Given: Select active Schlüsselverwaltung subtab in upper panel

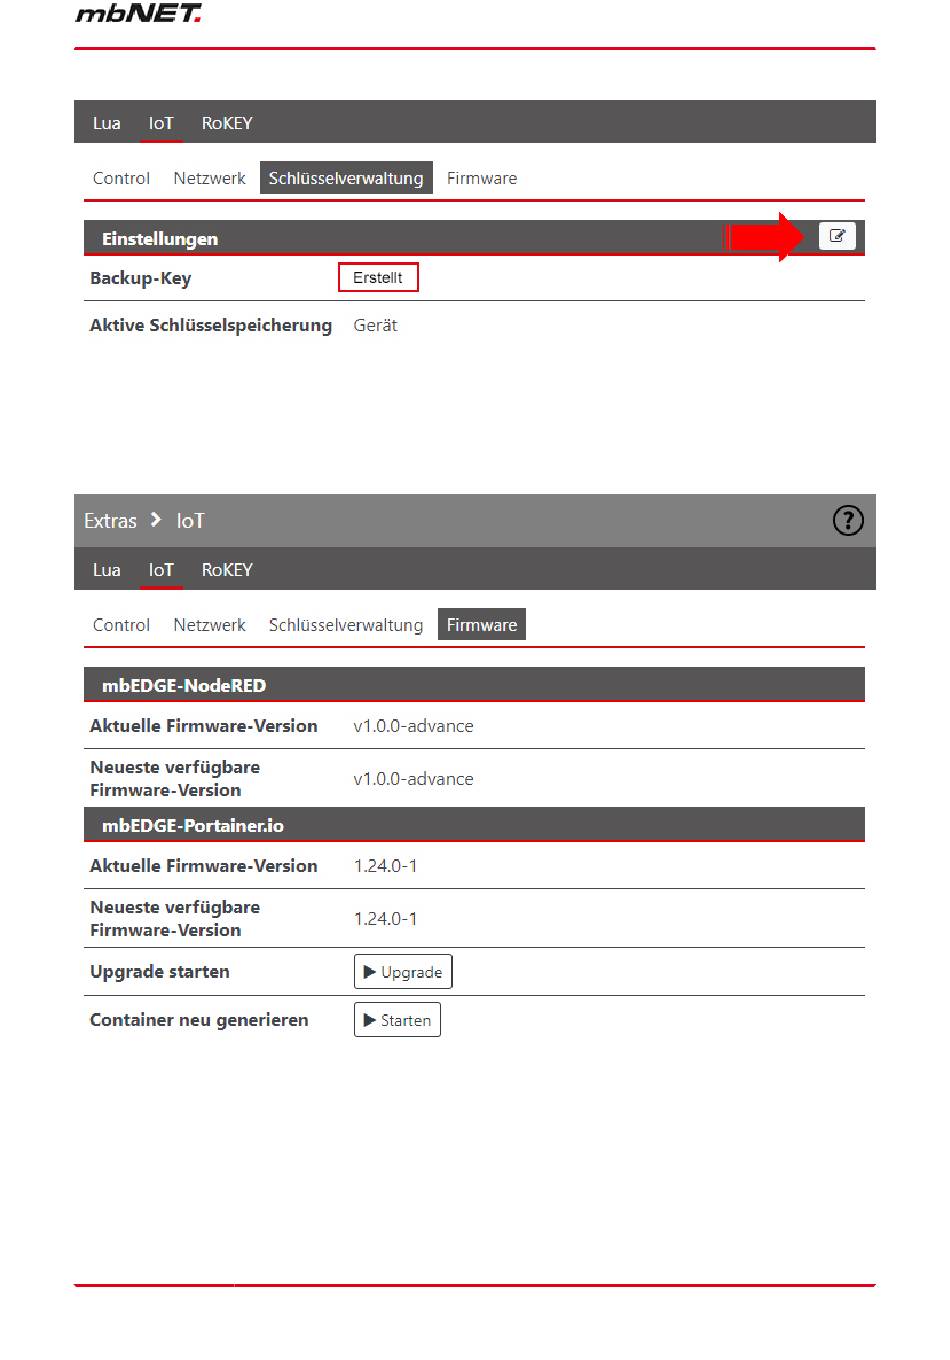Looking at the screenshot, I should coord(346,178).
